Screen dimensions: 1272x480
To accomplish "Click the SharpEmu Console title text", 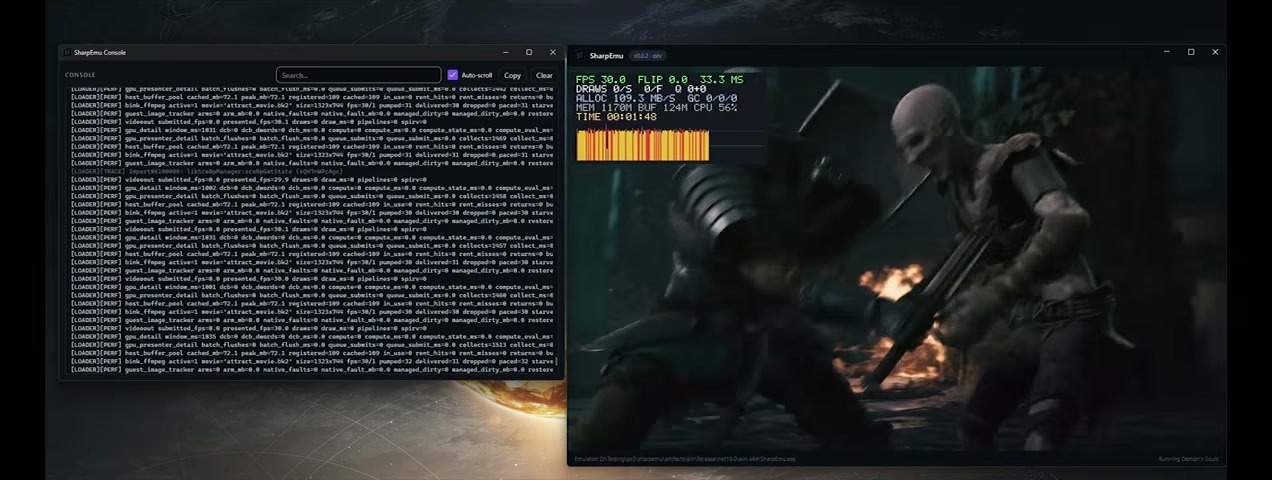I will (x=100, y=52).
